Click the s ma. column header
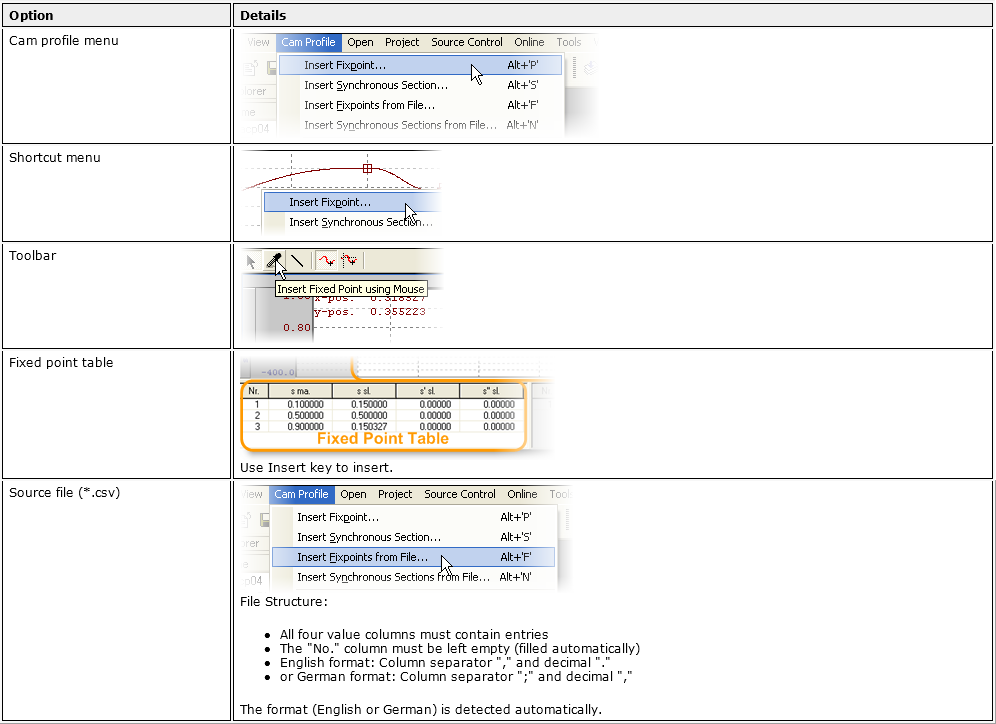 click(x=300, y=391)
